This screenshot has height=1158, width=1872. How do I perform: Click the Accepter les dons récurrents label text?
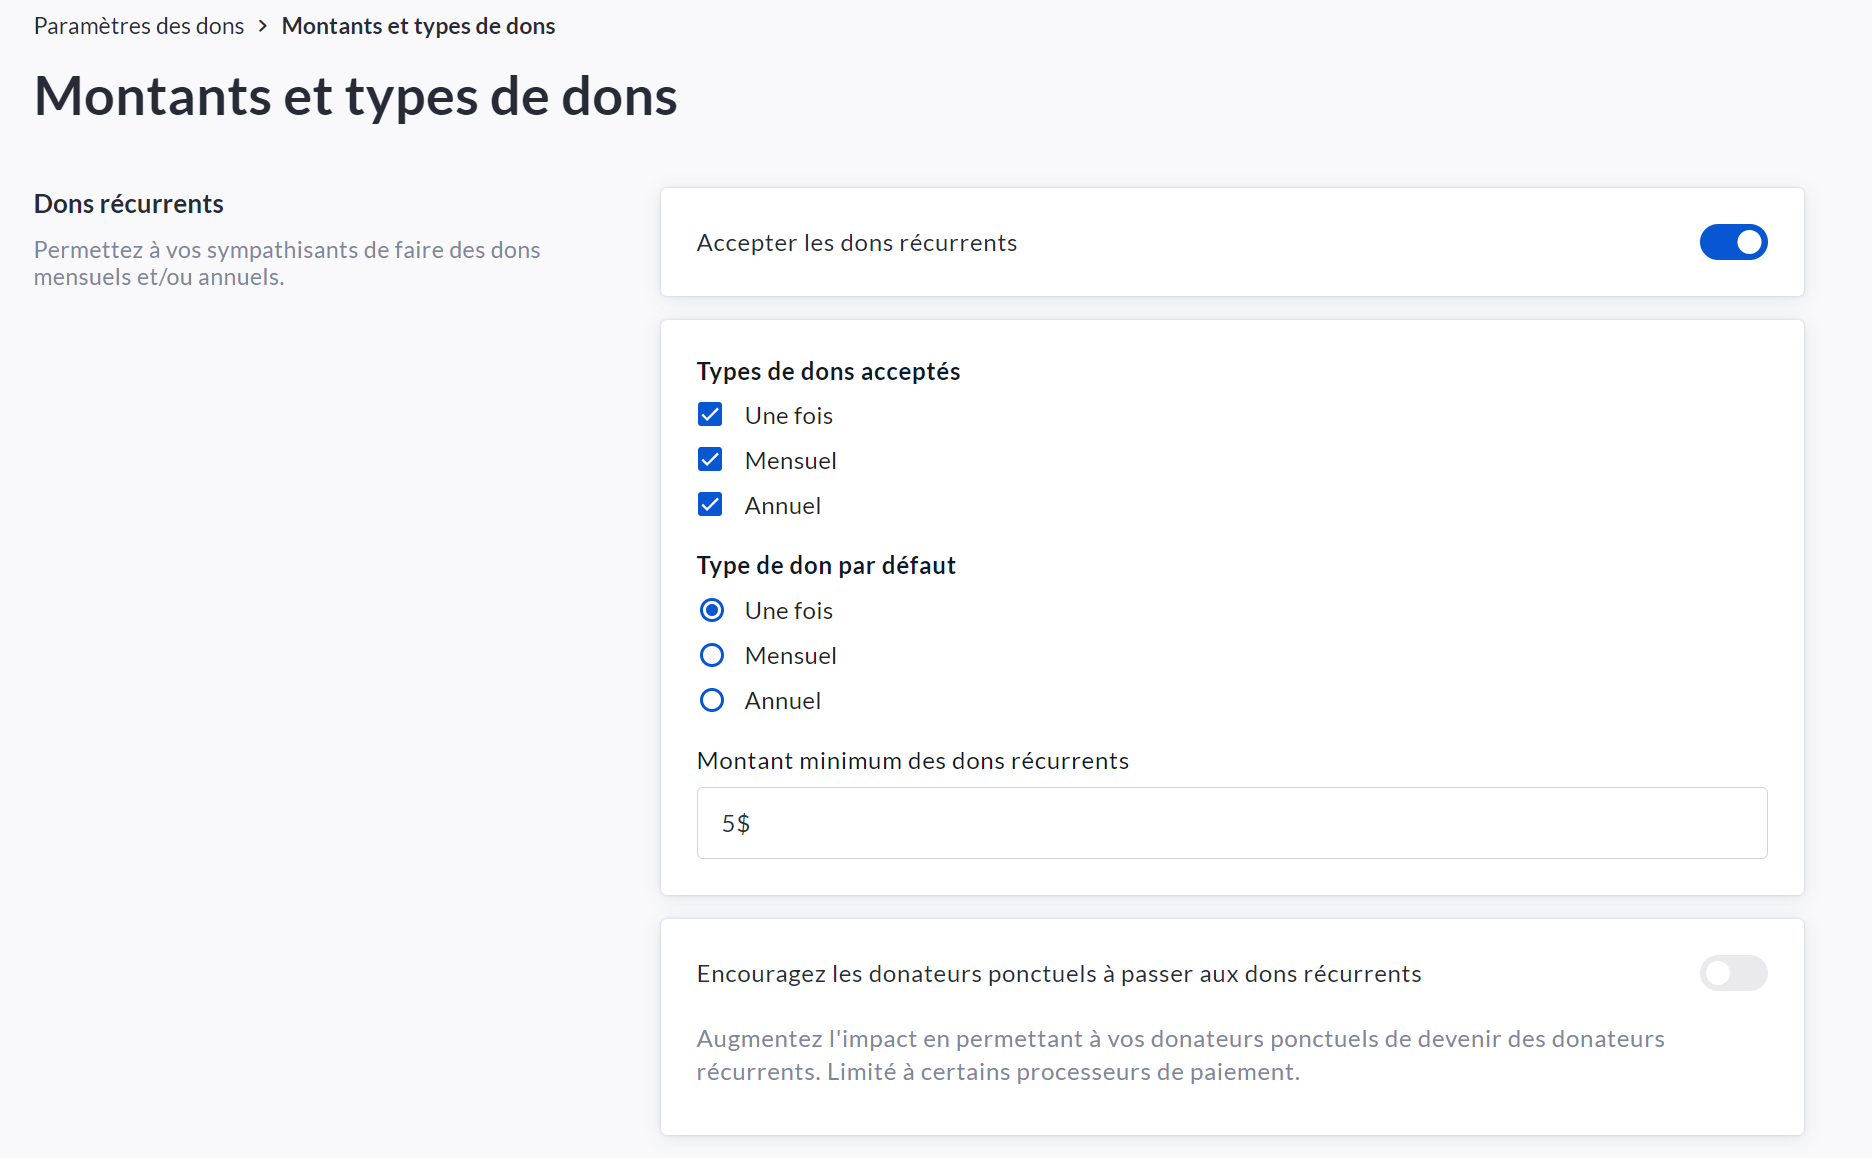click(x=856, y=243)
